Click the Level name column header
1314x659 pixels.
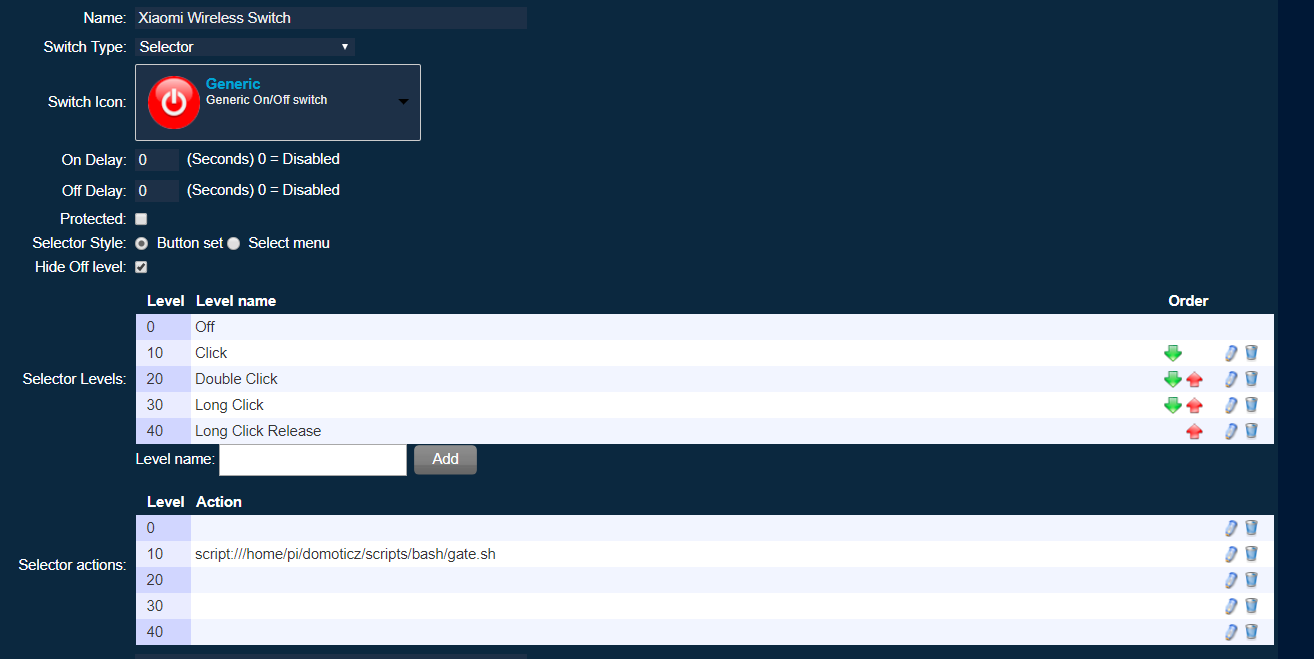pyautogui.click(x=236, y=301)
